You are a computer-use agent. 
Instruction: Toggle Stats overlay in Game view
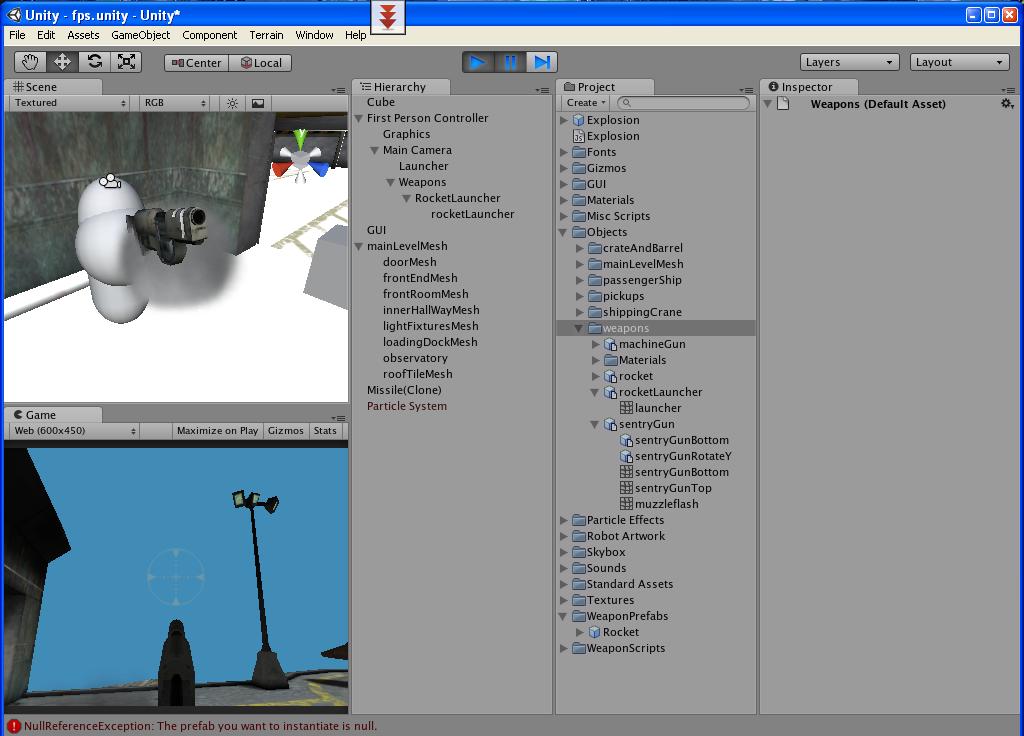pos(325,430)
